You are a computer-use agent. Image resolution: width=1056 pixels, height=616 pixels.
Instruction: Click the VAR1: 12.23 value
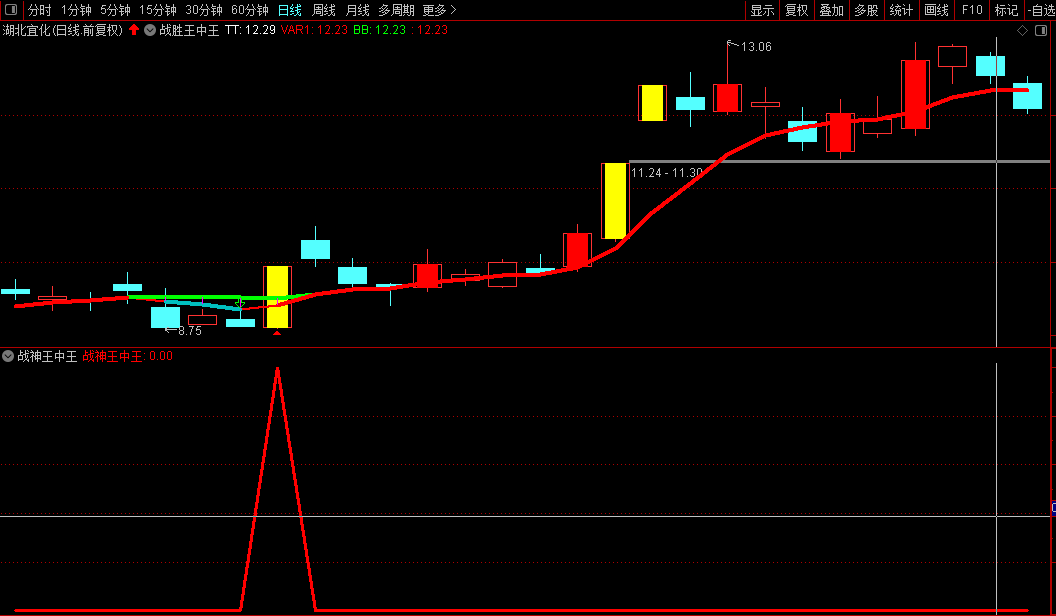click(x=315, y=30)
